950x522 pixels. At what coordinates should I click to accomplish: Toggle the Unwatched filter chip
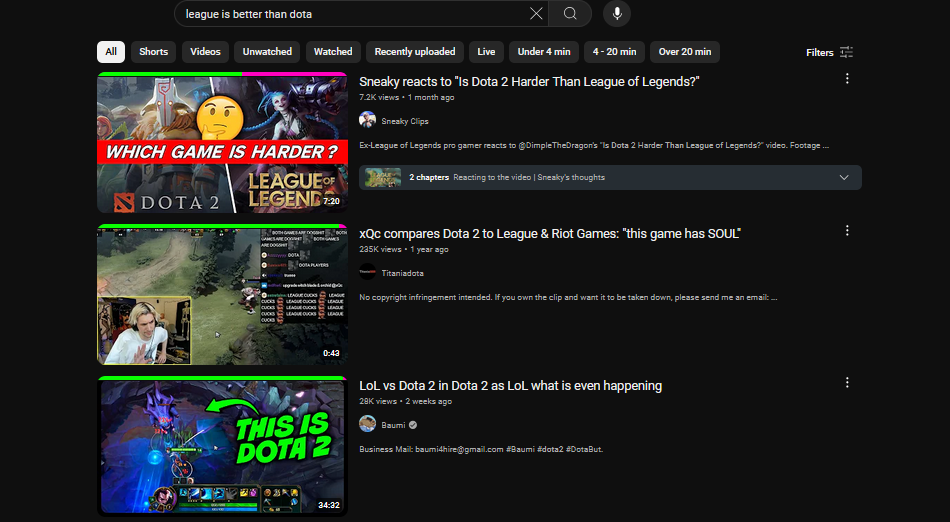(267, 52)
